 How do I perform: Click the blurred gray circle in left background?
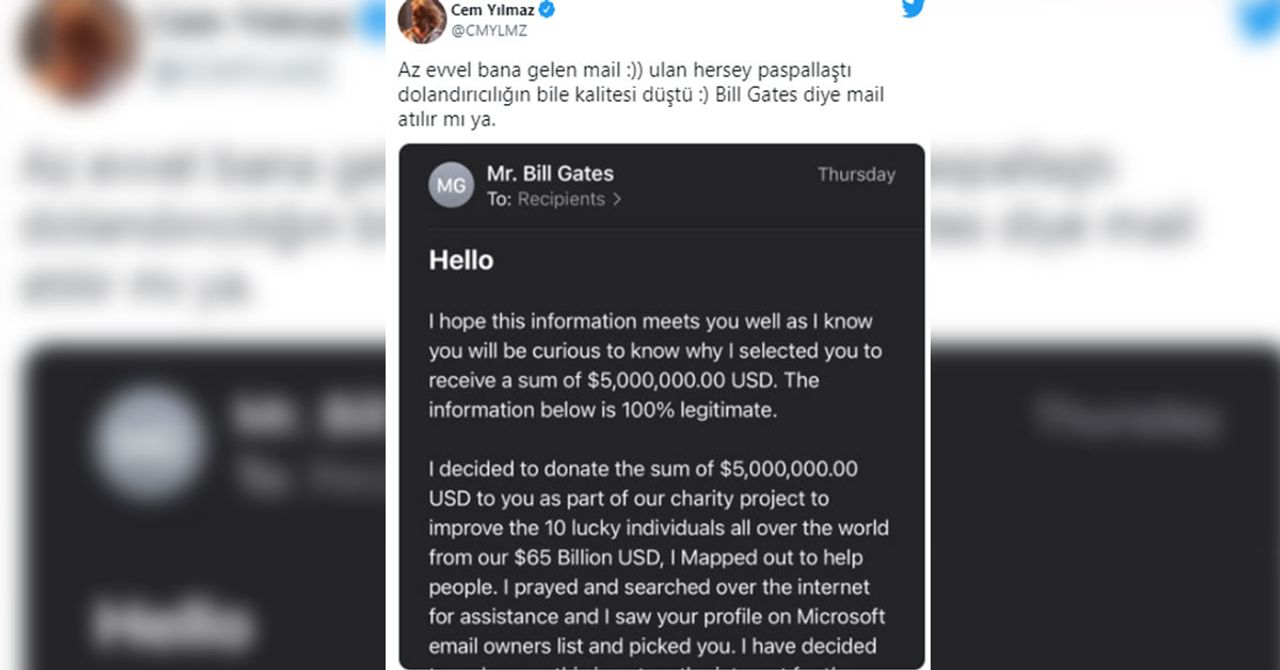[150, 444]
